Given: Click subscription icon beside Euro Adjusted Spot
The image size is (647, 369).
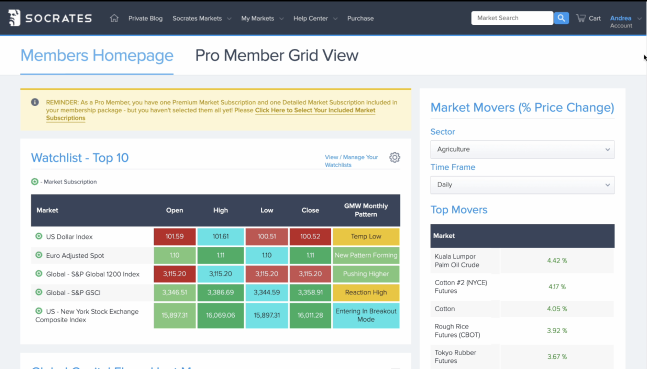Looking at the screenshot, I should tap(39, 255).
